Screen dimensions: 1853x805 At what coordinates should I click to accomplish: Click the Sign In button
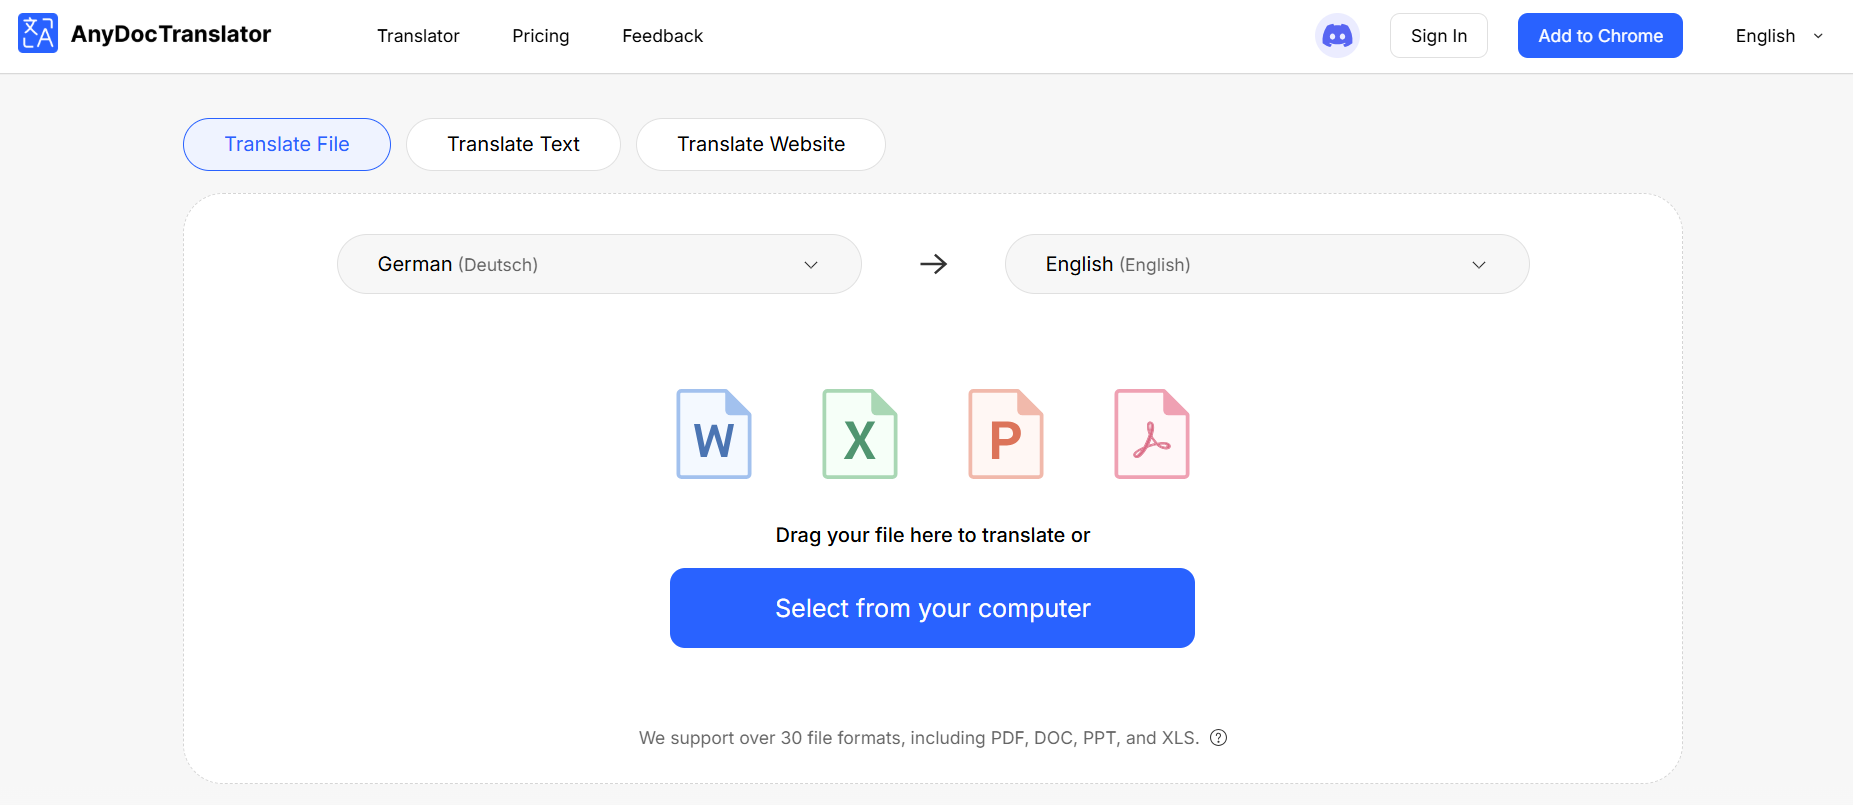(1439, 36)
